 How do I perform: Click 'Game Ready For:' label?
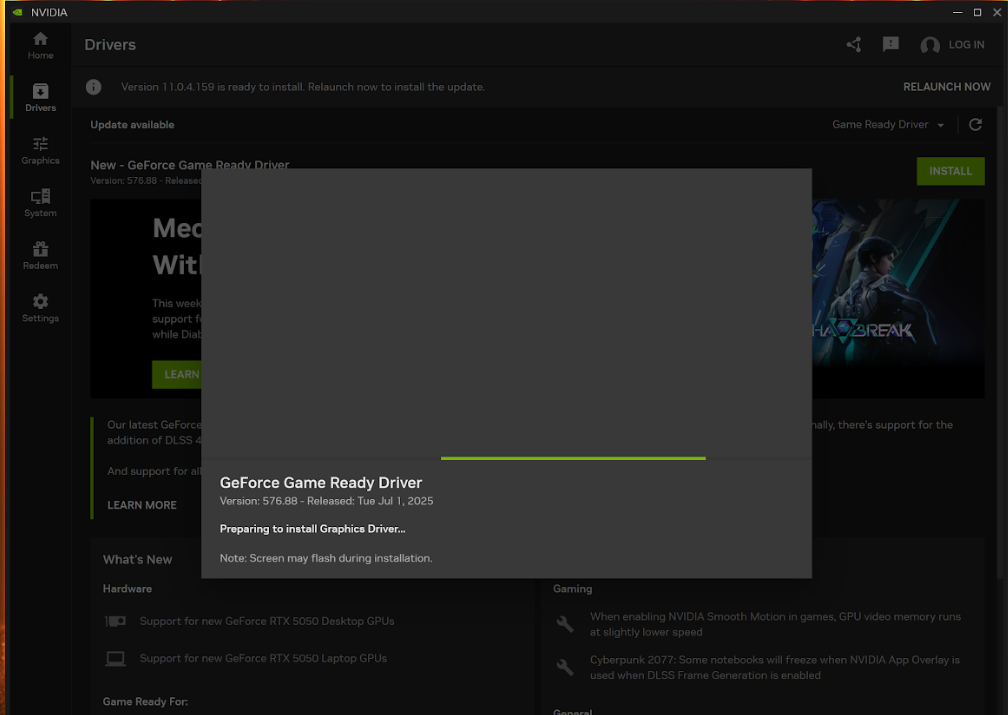tap(145, 701)
